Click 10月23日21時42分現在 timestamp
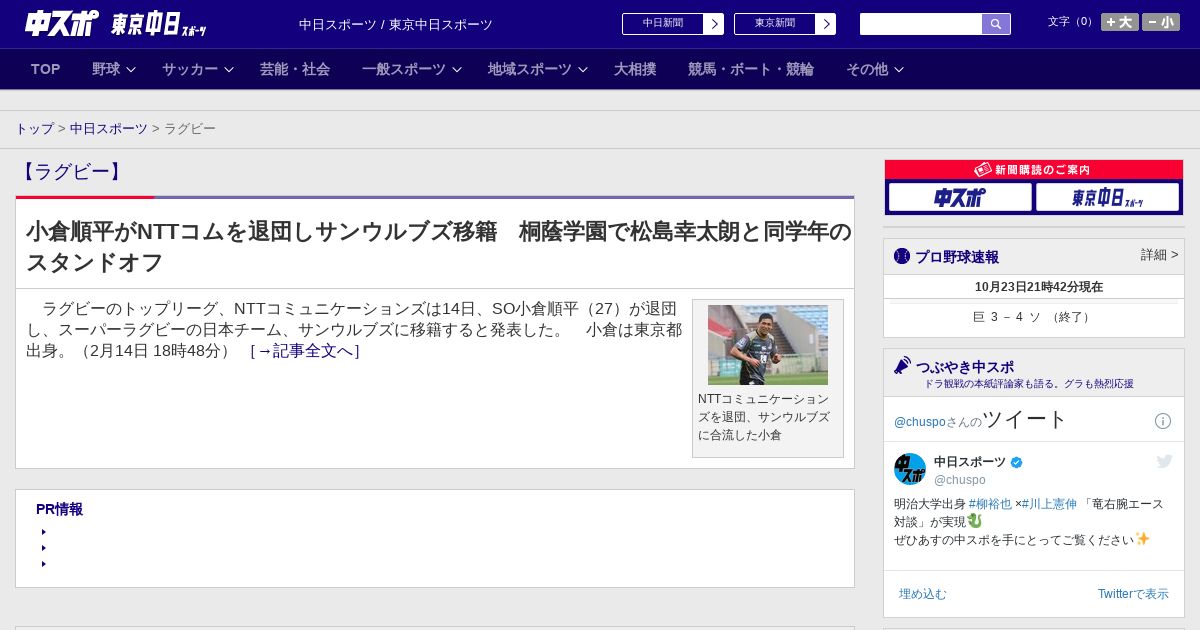 pos(1039,287)
